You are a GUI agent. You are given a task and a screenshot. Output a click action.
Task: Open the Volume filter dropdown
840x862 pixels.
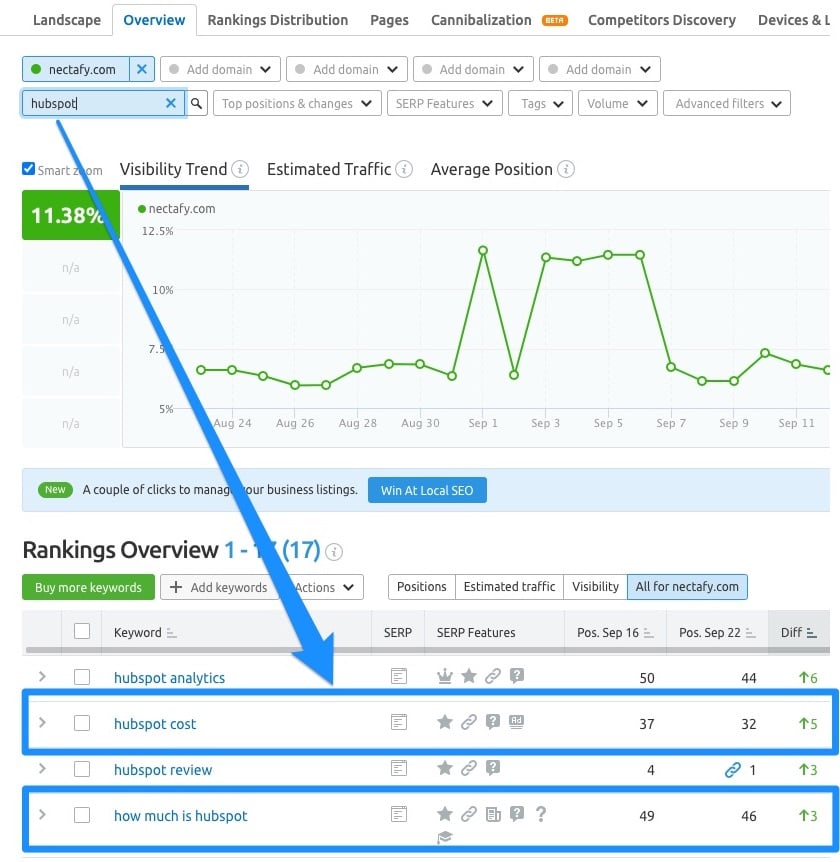[x=618, y=103]
